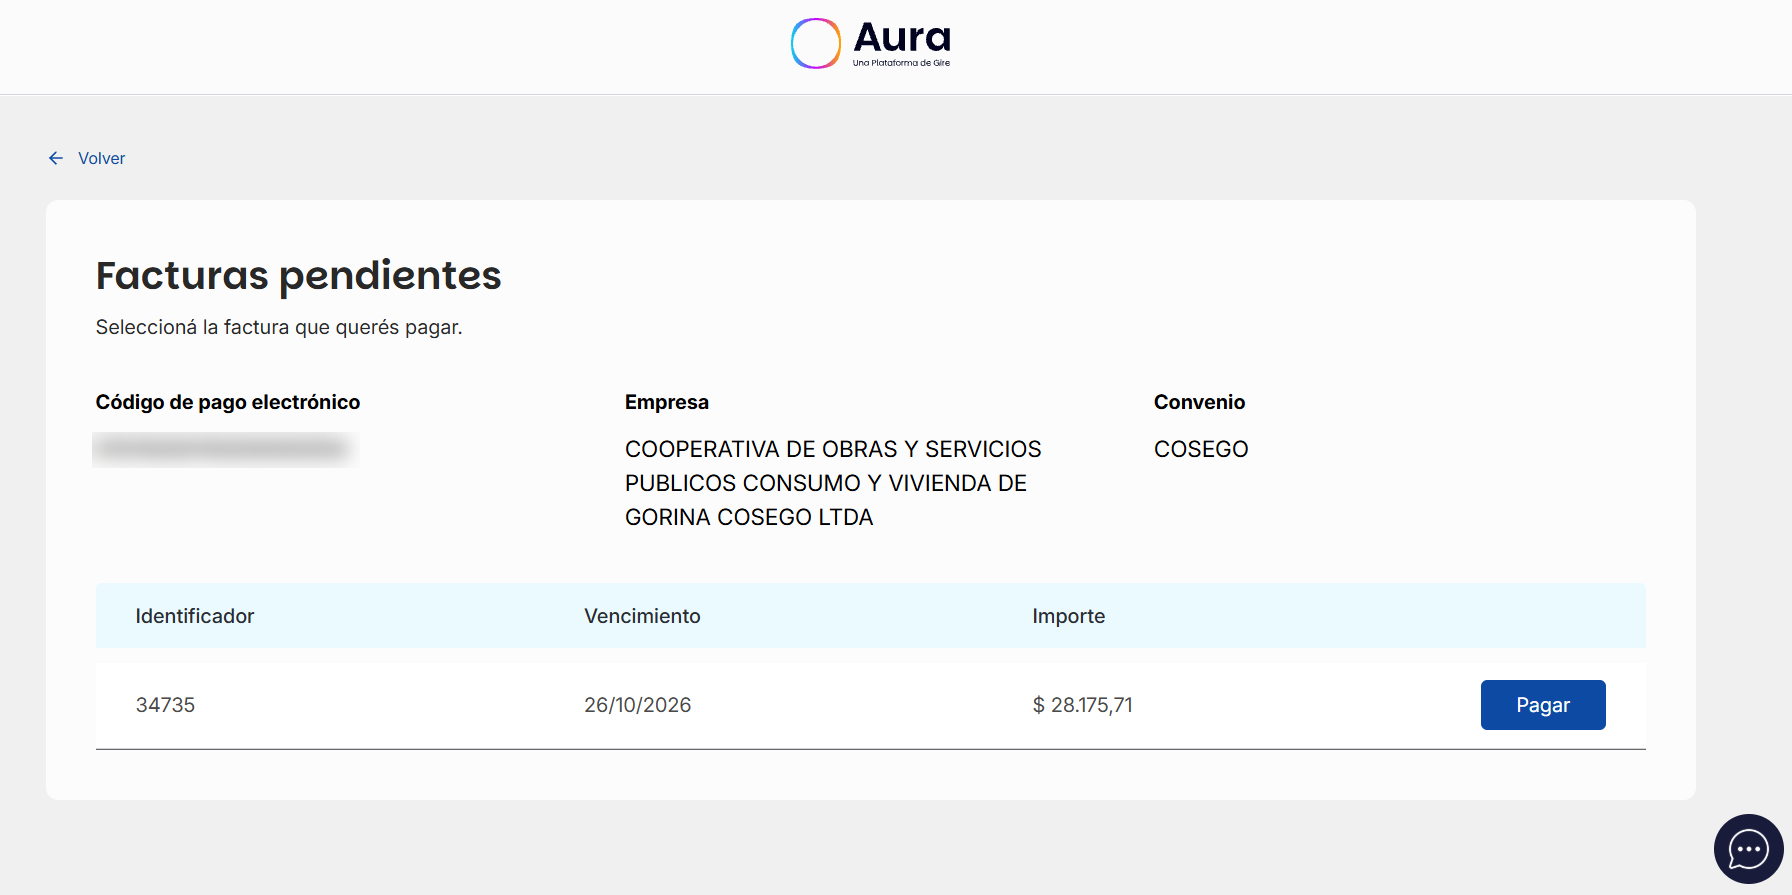Image resolution: width=1792 pixels, height=895 pixels.
Task: Click the back arrow icon beside Volver
Action: 56,158
